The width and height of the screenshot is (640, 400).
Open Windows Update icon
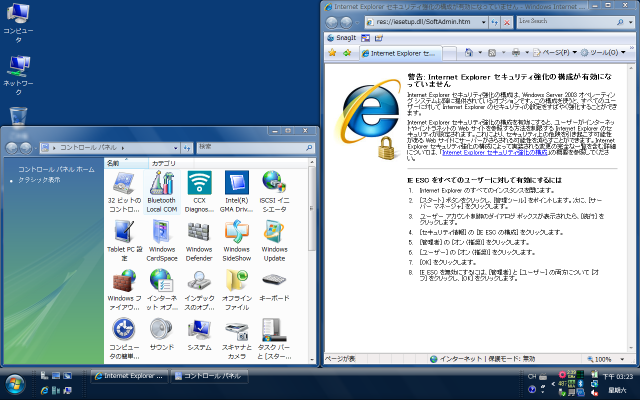(x=274, y=241)
